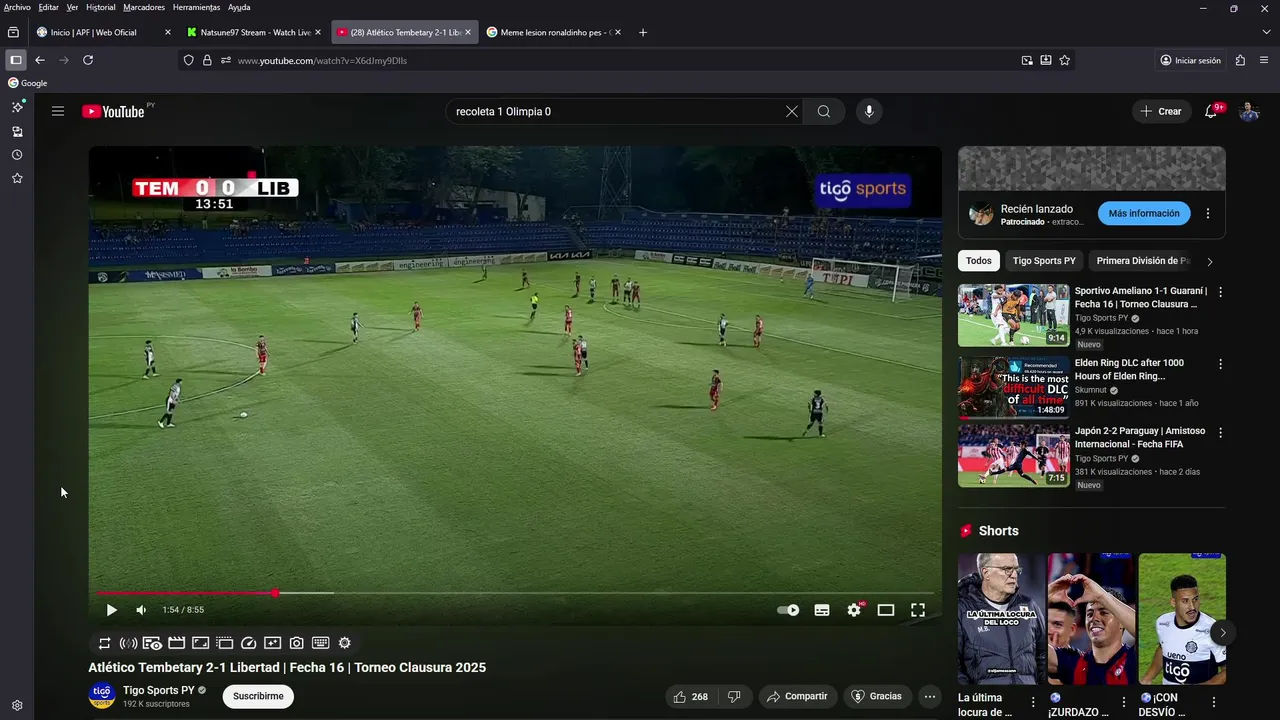Open the Herramientas menu

(196, 7)
